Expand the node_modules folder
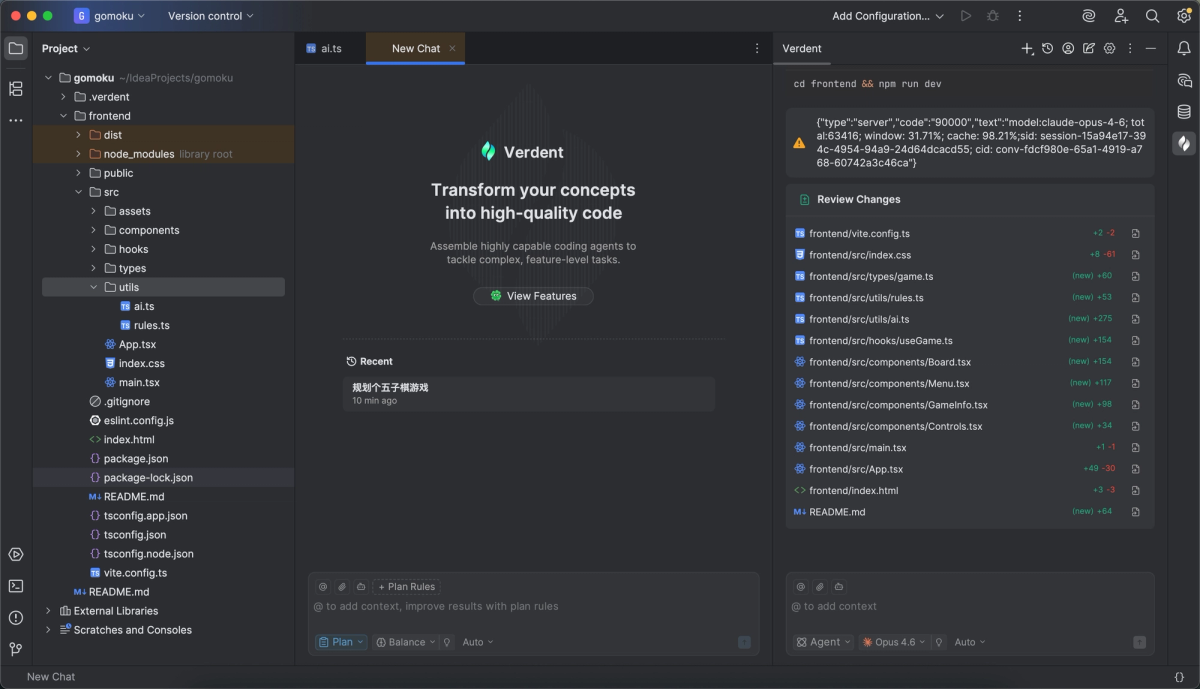Image resolution: width=1200 pixels, height=689 pixels. point(79,154)
